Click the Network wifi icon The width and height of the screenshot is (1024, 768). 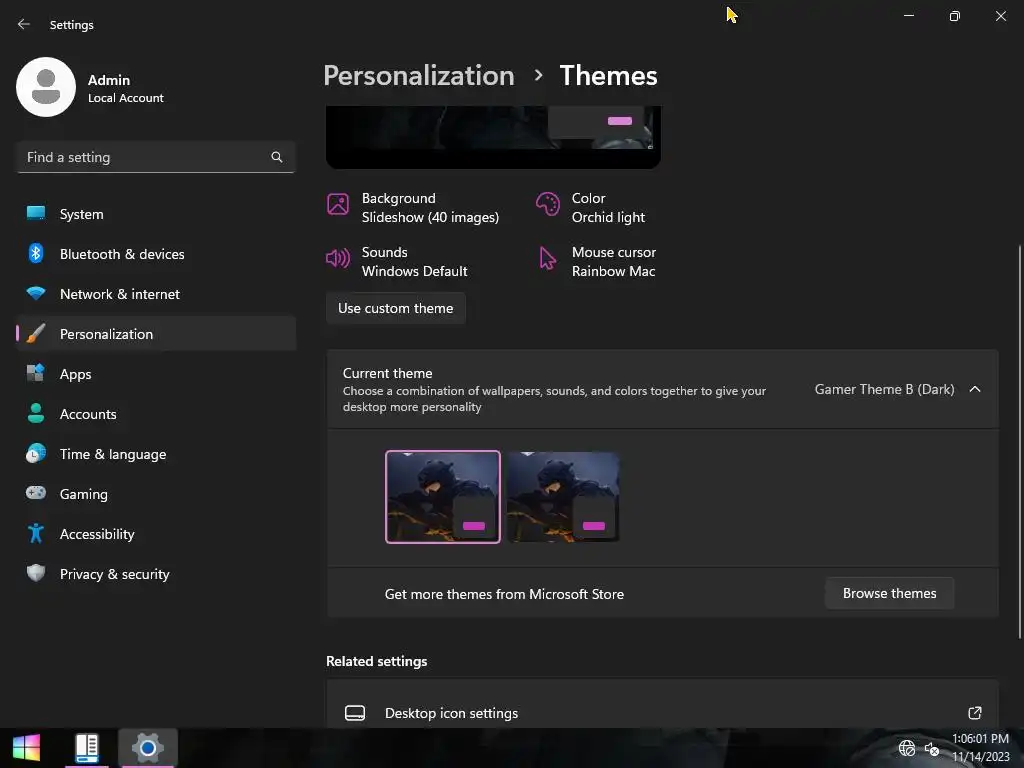[36, 293]
